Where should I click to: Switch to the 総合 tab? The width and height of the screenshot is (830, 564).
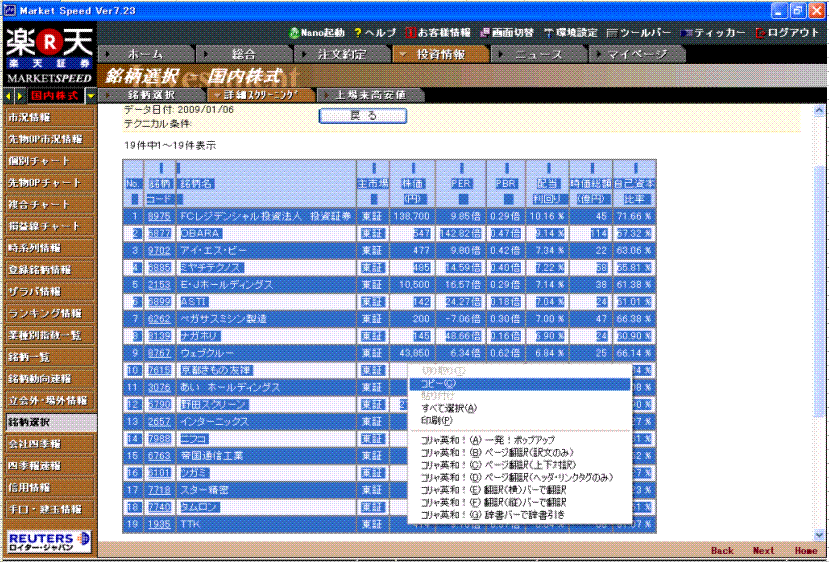tap(244, 54)
